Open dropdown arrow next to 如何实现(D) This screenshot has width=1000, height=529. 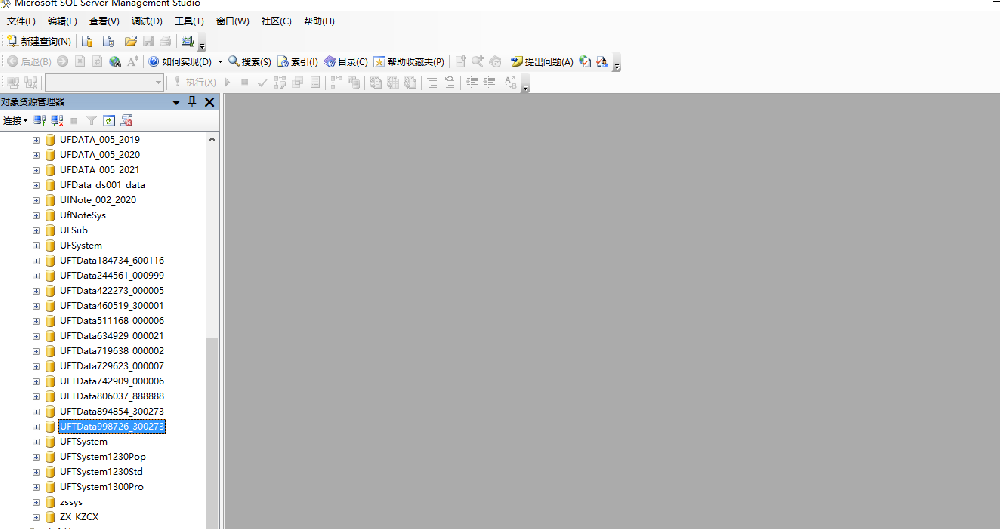point(221,62)
